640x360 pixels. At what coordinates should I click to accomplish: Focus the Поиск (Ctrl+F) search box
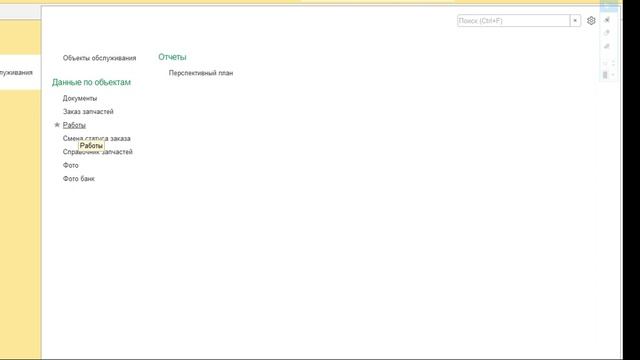click(x=513, y=20)
